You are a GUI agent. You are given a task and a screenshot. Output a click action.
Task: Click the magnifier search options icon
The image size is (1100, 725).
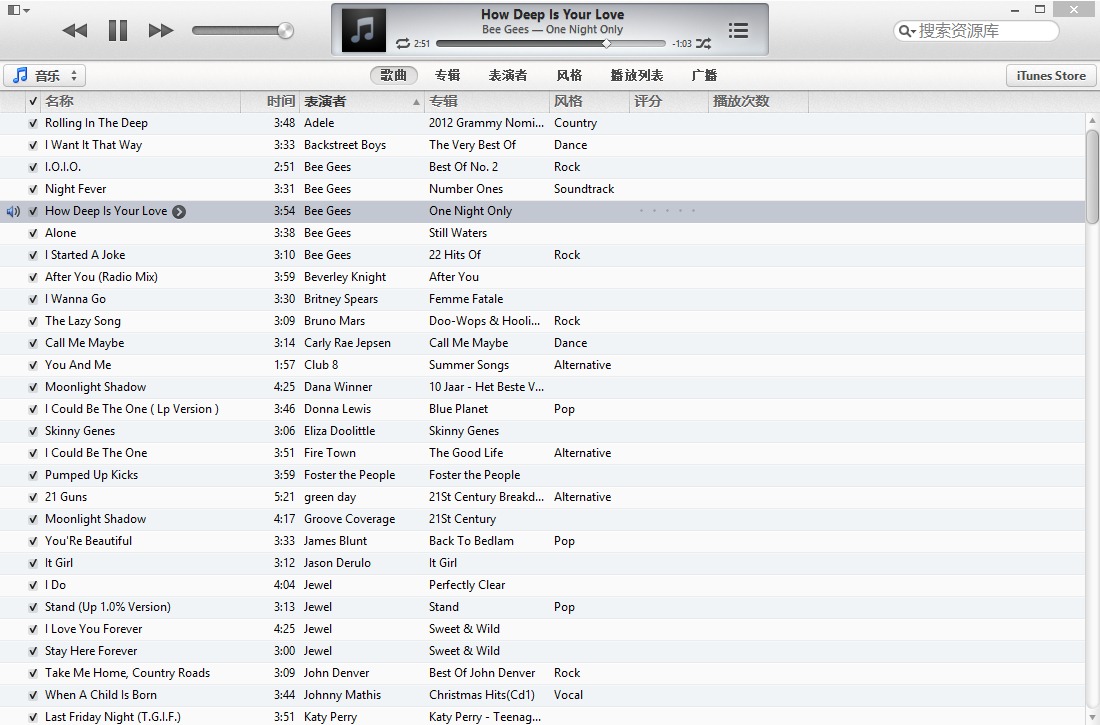point(906,31)
